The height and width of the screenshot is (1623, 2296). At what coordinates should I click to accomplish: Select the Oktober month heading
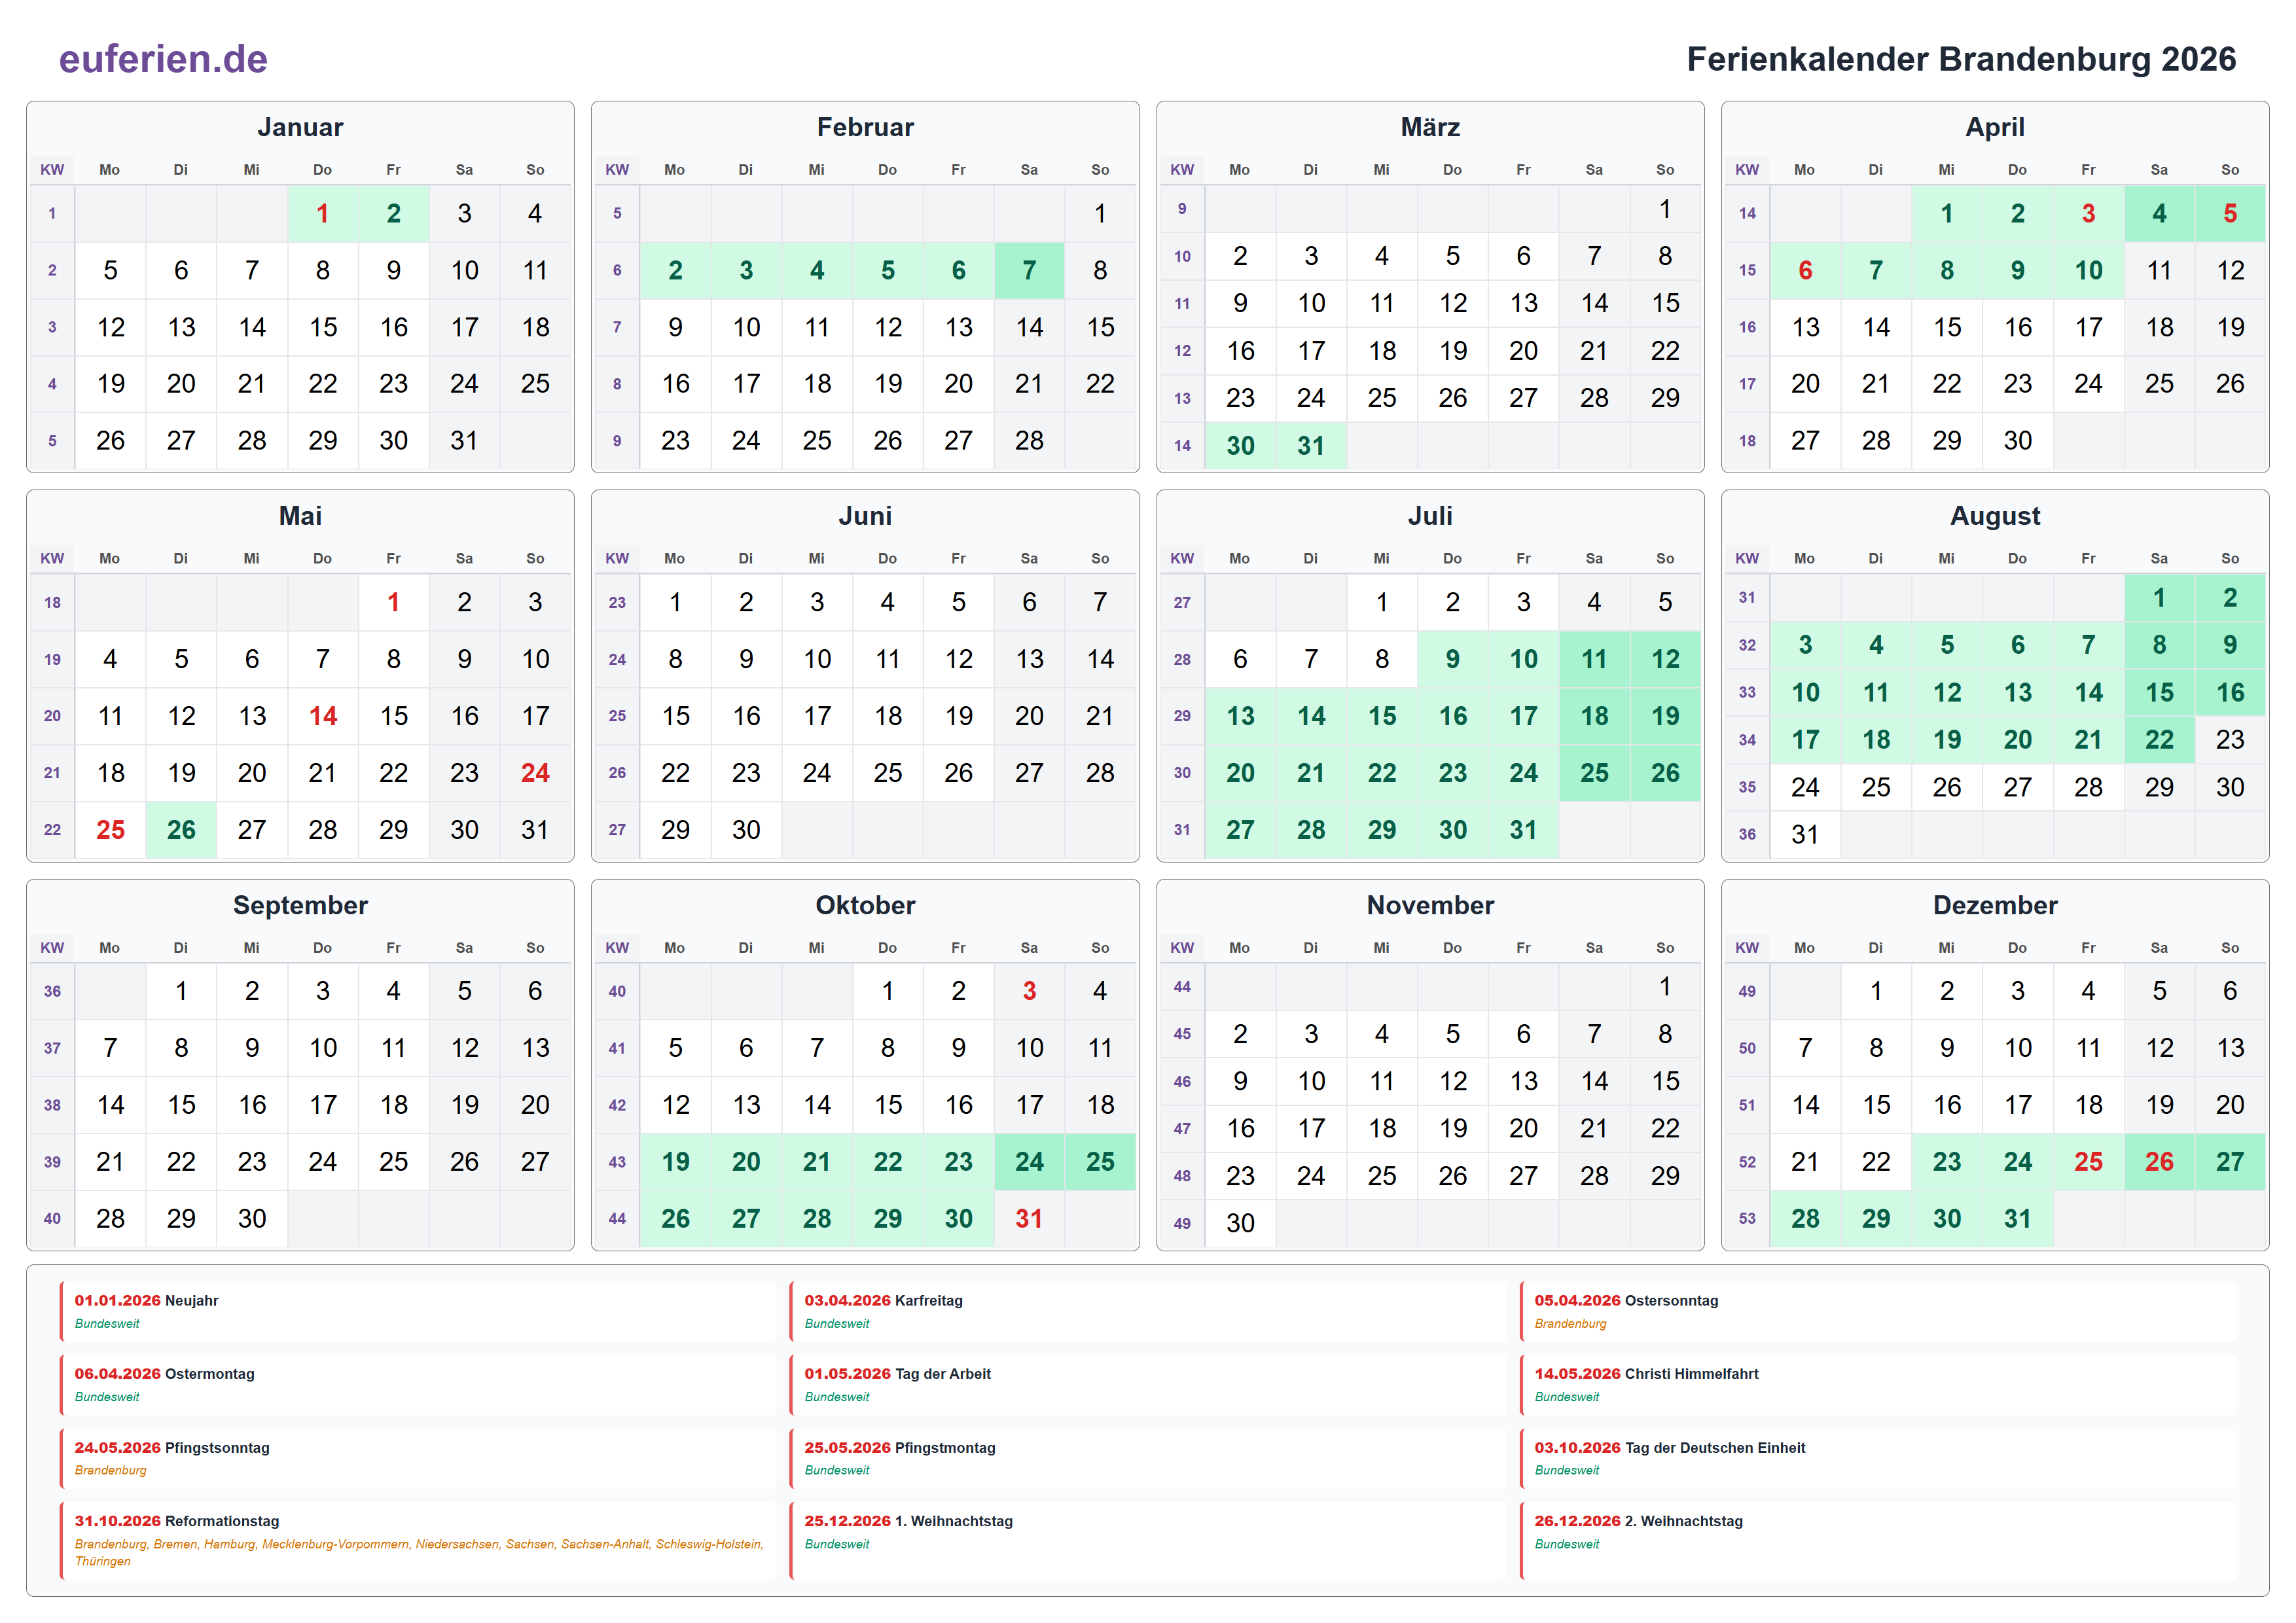[x=865, y=905]
